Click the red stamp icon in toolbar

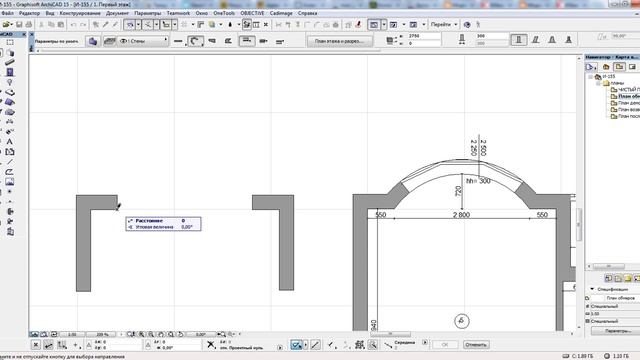pyautogui.click(x=358, y=24)
